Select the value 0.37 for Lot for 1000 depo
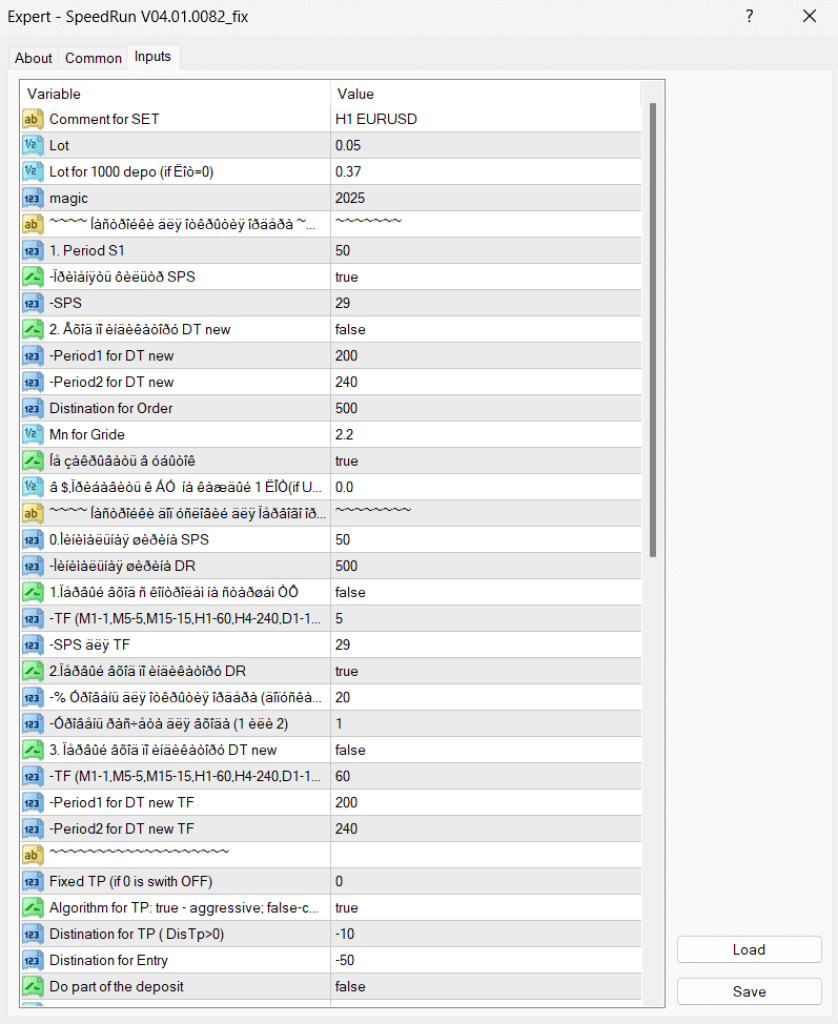The width and height of the screenshot is (838, 1024). [486, 172]
